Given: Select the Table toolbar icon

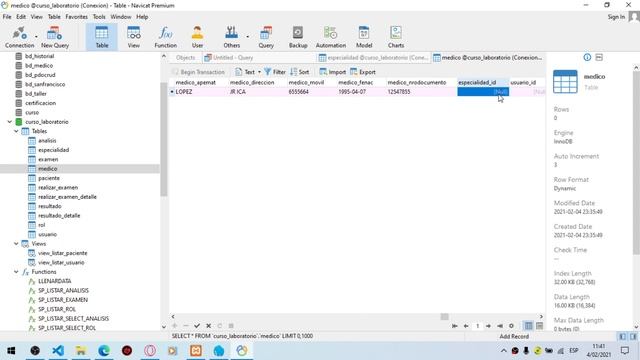Looking at the screenshot, I should (x=102, y=37).
